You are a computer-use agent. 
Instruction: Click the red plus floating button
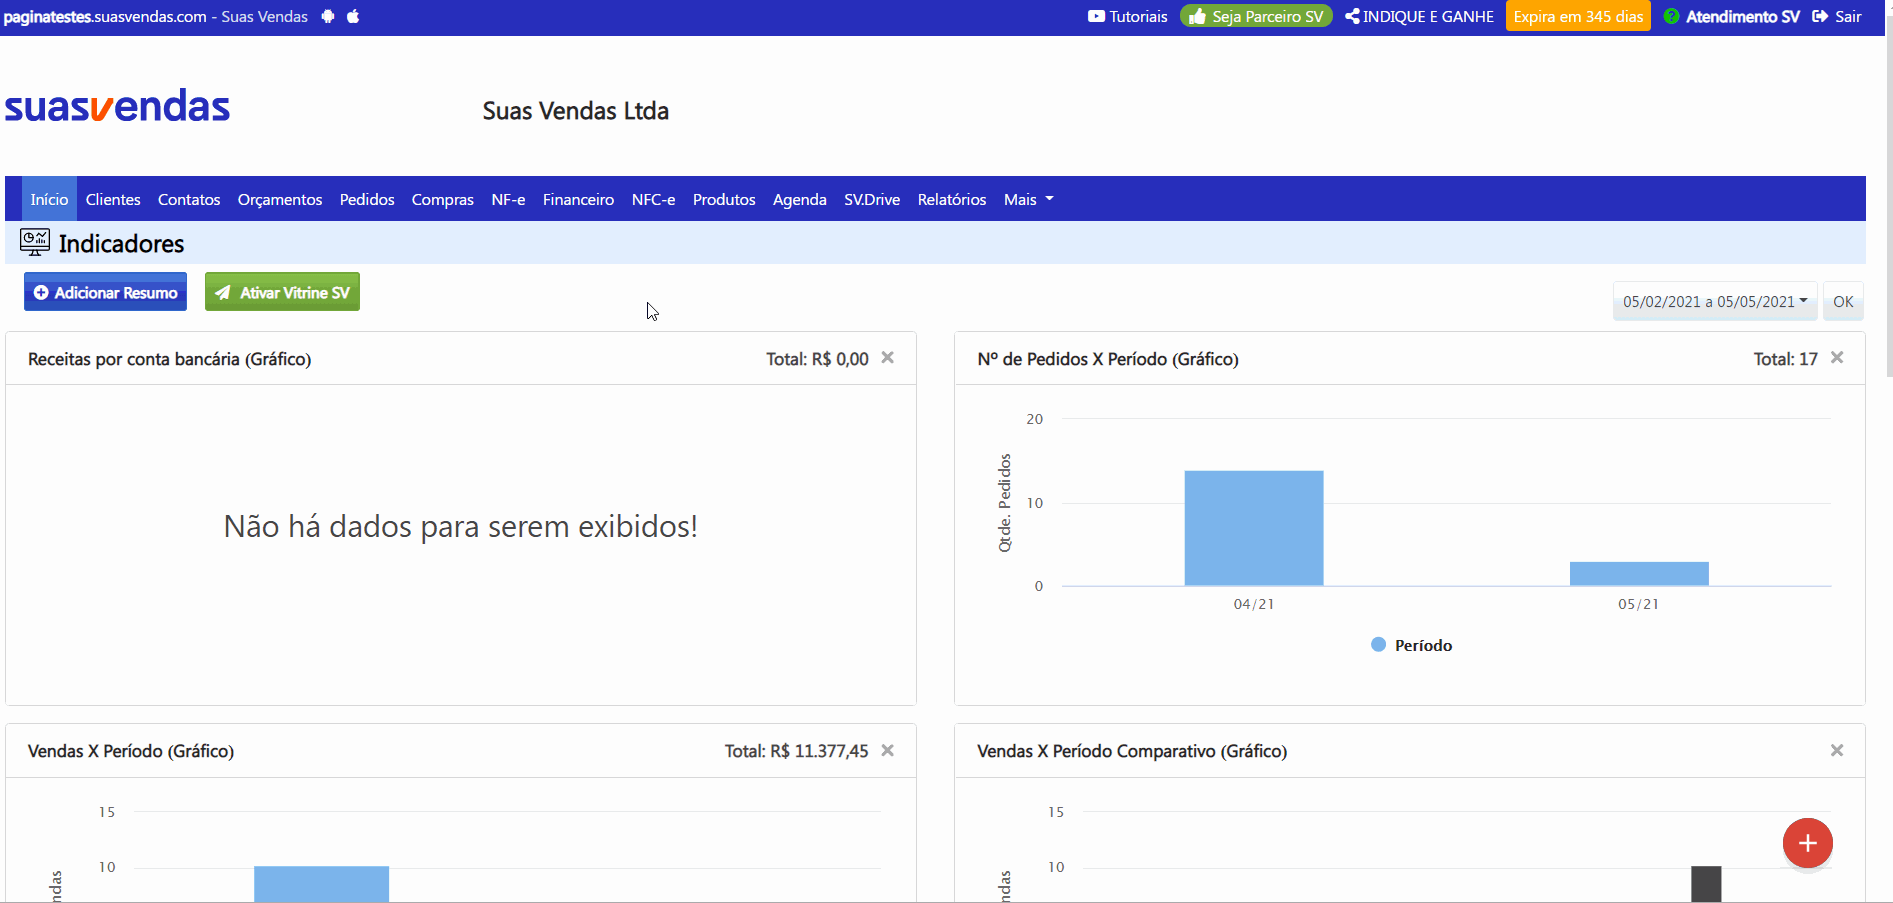tap(1807, 843)
